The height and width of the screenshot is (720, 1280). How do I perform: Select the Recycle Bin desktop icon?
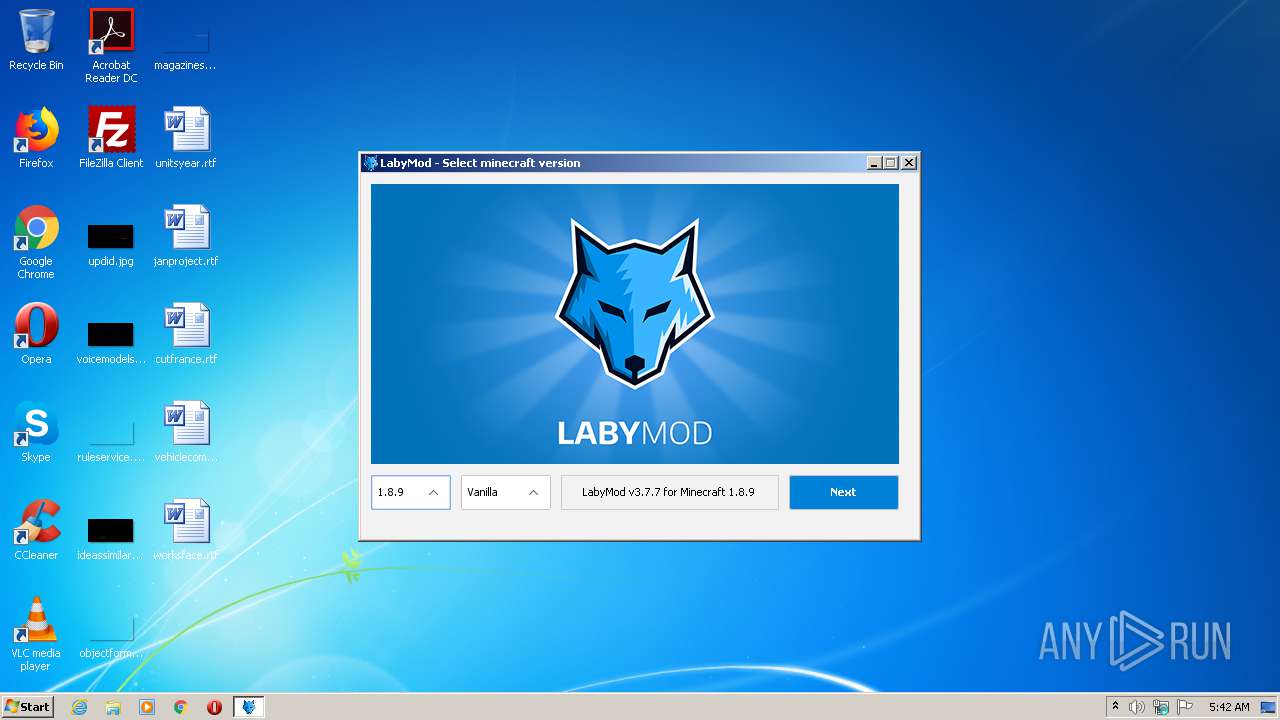tap(36, 40)
